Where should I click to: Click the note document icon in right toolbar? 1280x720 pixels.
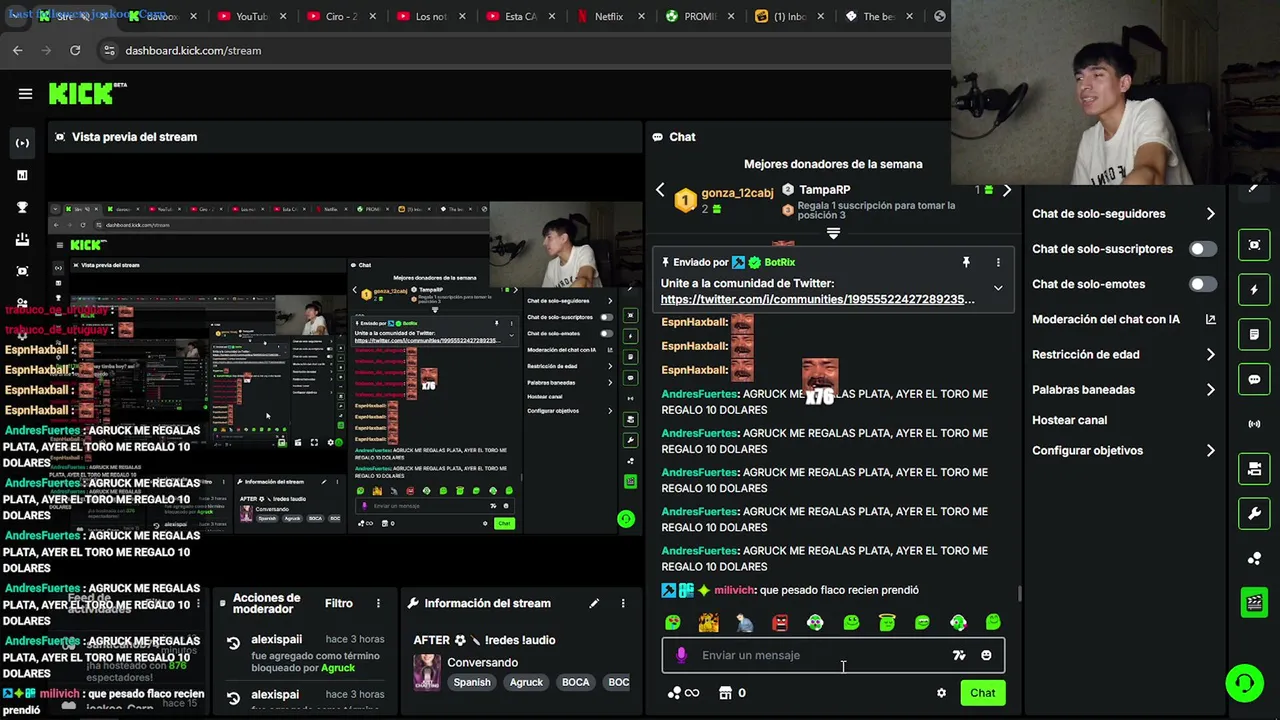pos(1254,334)
